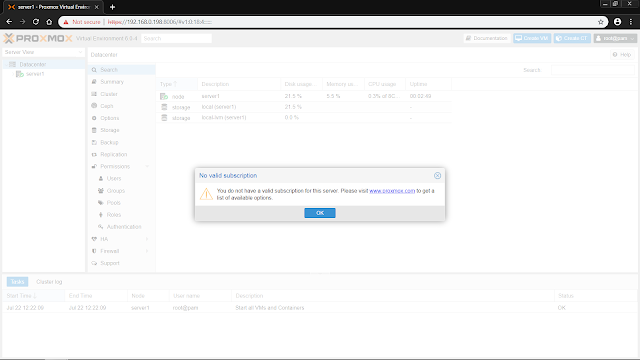Open a new browser tab
This screenshot has width=640, height=360.
pyautogui.click(x=112, y=7)
